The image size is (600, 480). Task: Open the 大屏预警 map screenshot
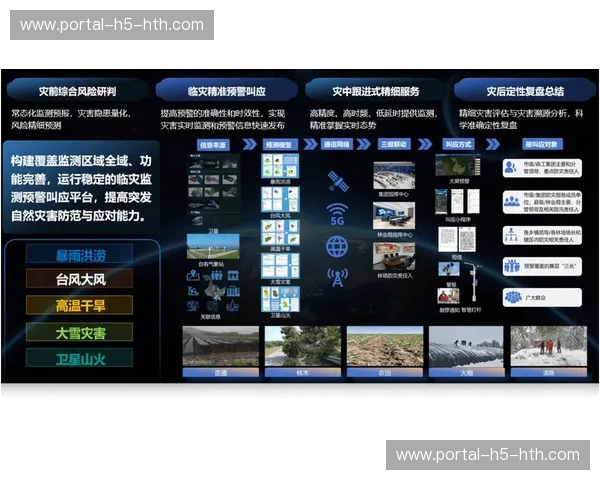[458, 165]
